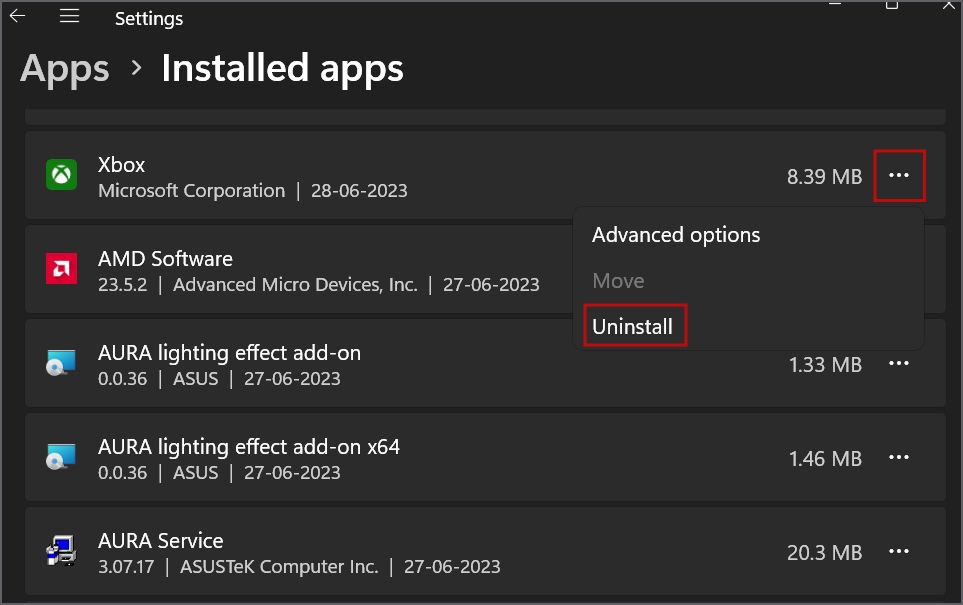Screen dimensions: 963x605
Task: Click the Installed apps breadcrumb label
Action: tap(281, 68)
